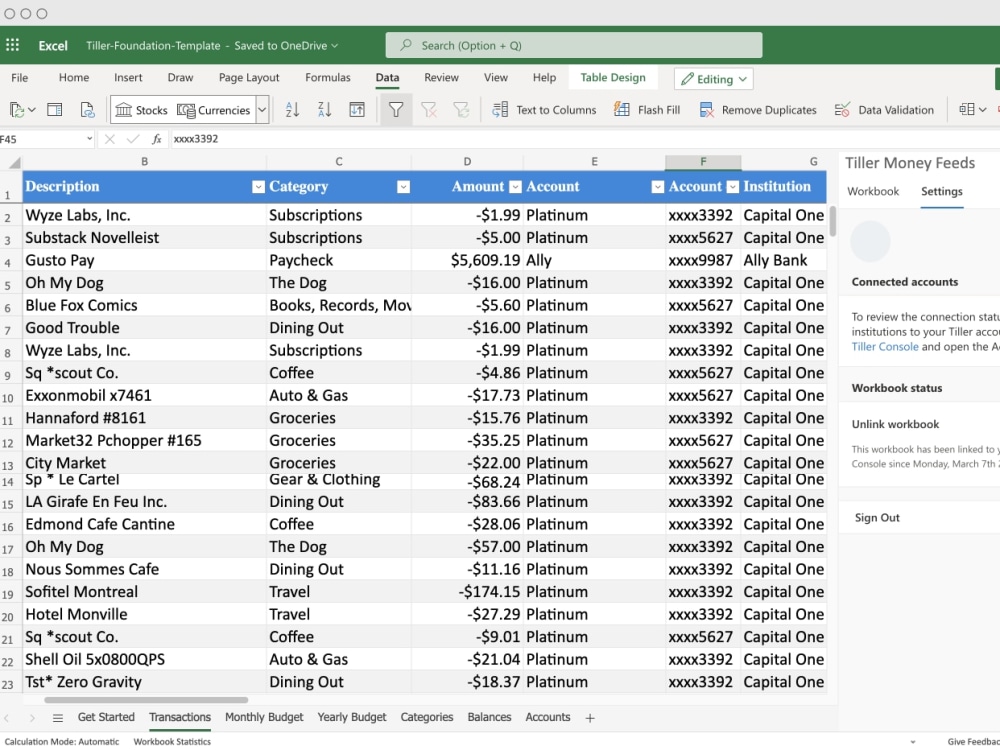
Task: Click the insert function fx icon
Action: click(x=157, y=139)
